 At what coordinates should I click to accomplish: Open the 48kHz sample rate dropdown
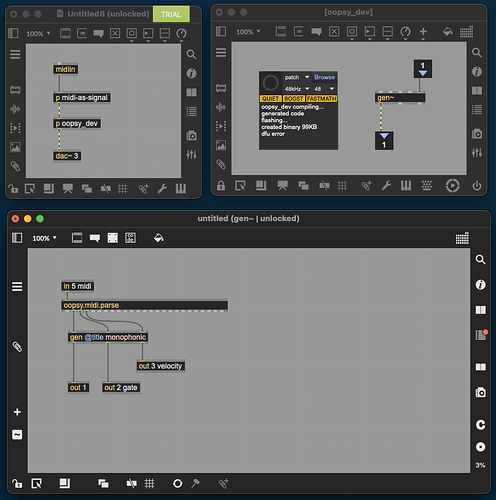click(297, 89)
